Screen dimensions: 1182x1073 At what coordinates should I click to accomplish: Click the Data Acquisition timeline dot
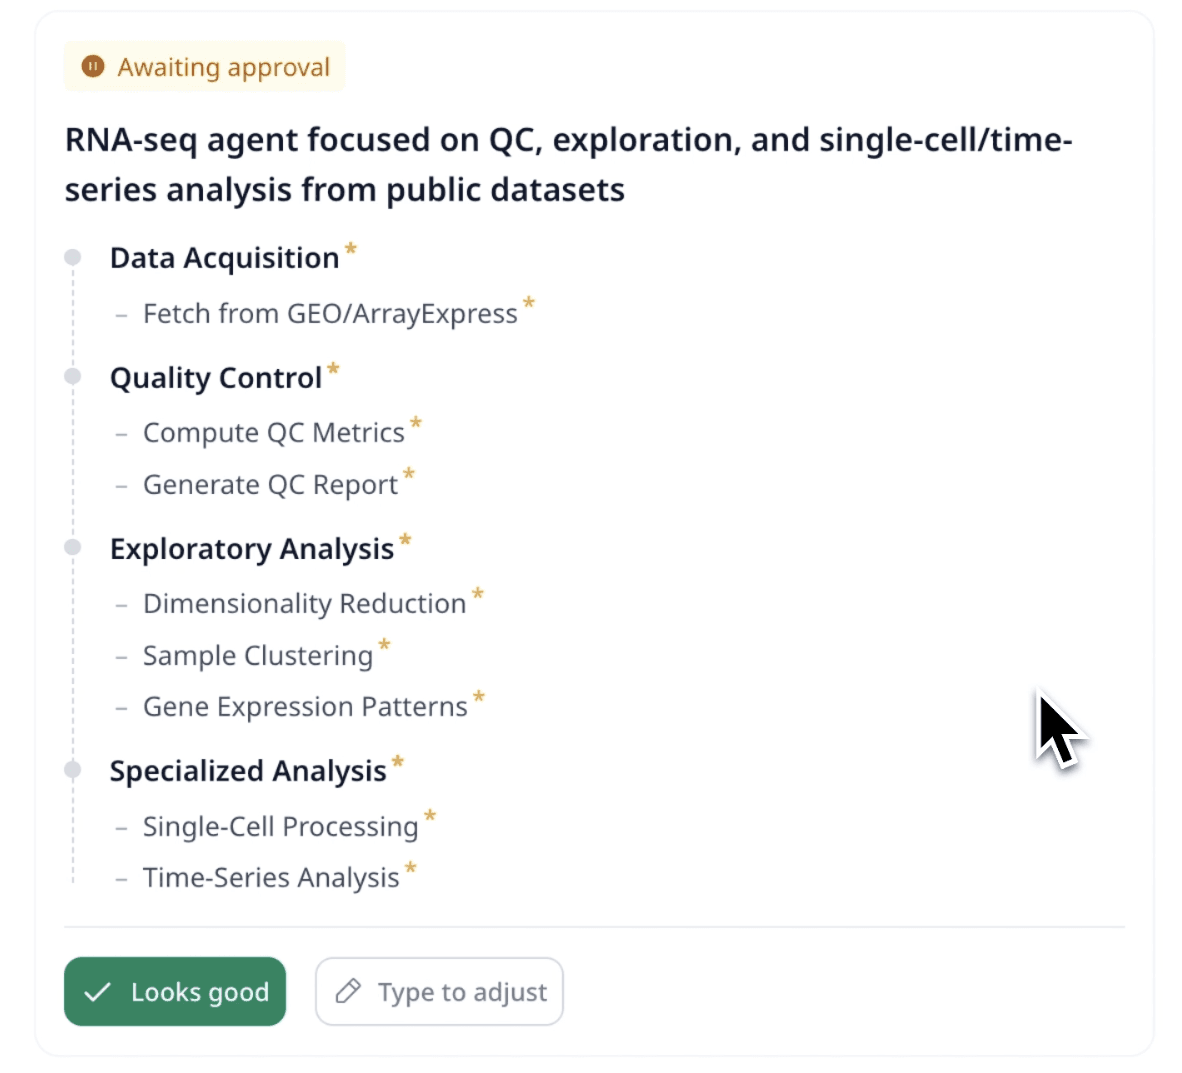(x=73, y=257)
